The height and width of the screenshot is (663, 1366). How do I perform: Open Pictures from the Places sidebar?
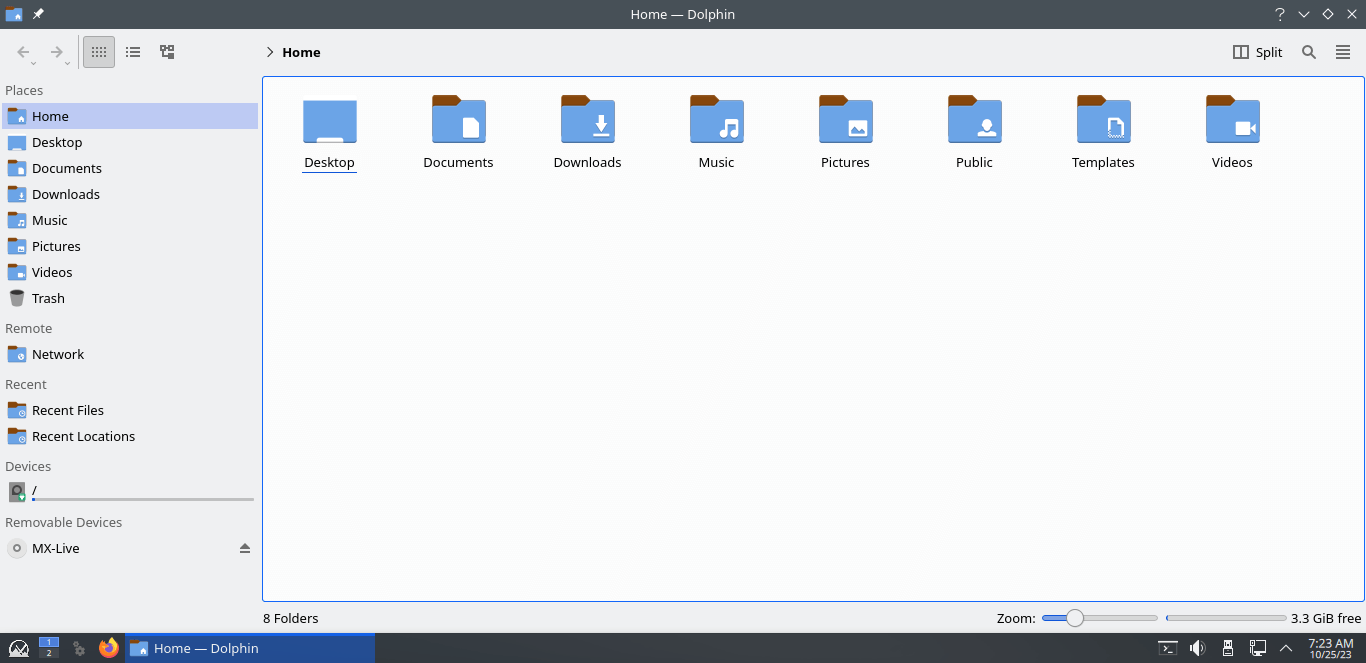tap(131, 246)
